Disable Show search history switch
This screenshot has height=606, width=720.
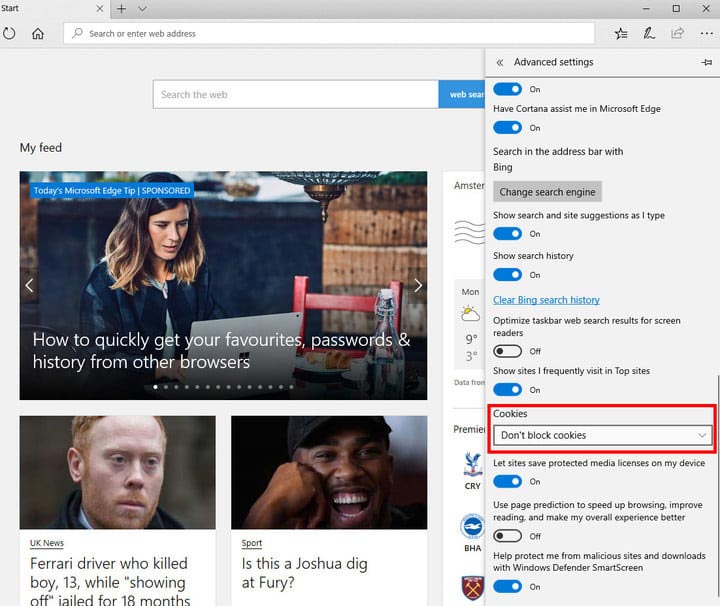coord(507,275)
